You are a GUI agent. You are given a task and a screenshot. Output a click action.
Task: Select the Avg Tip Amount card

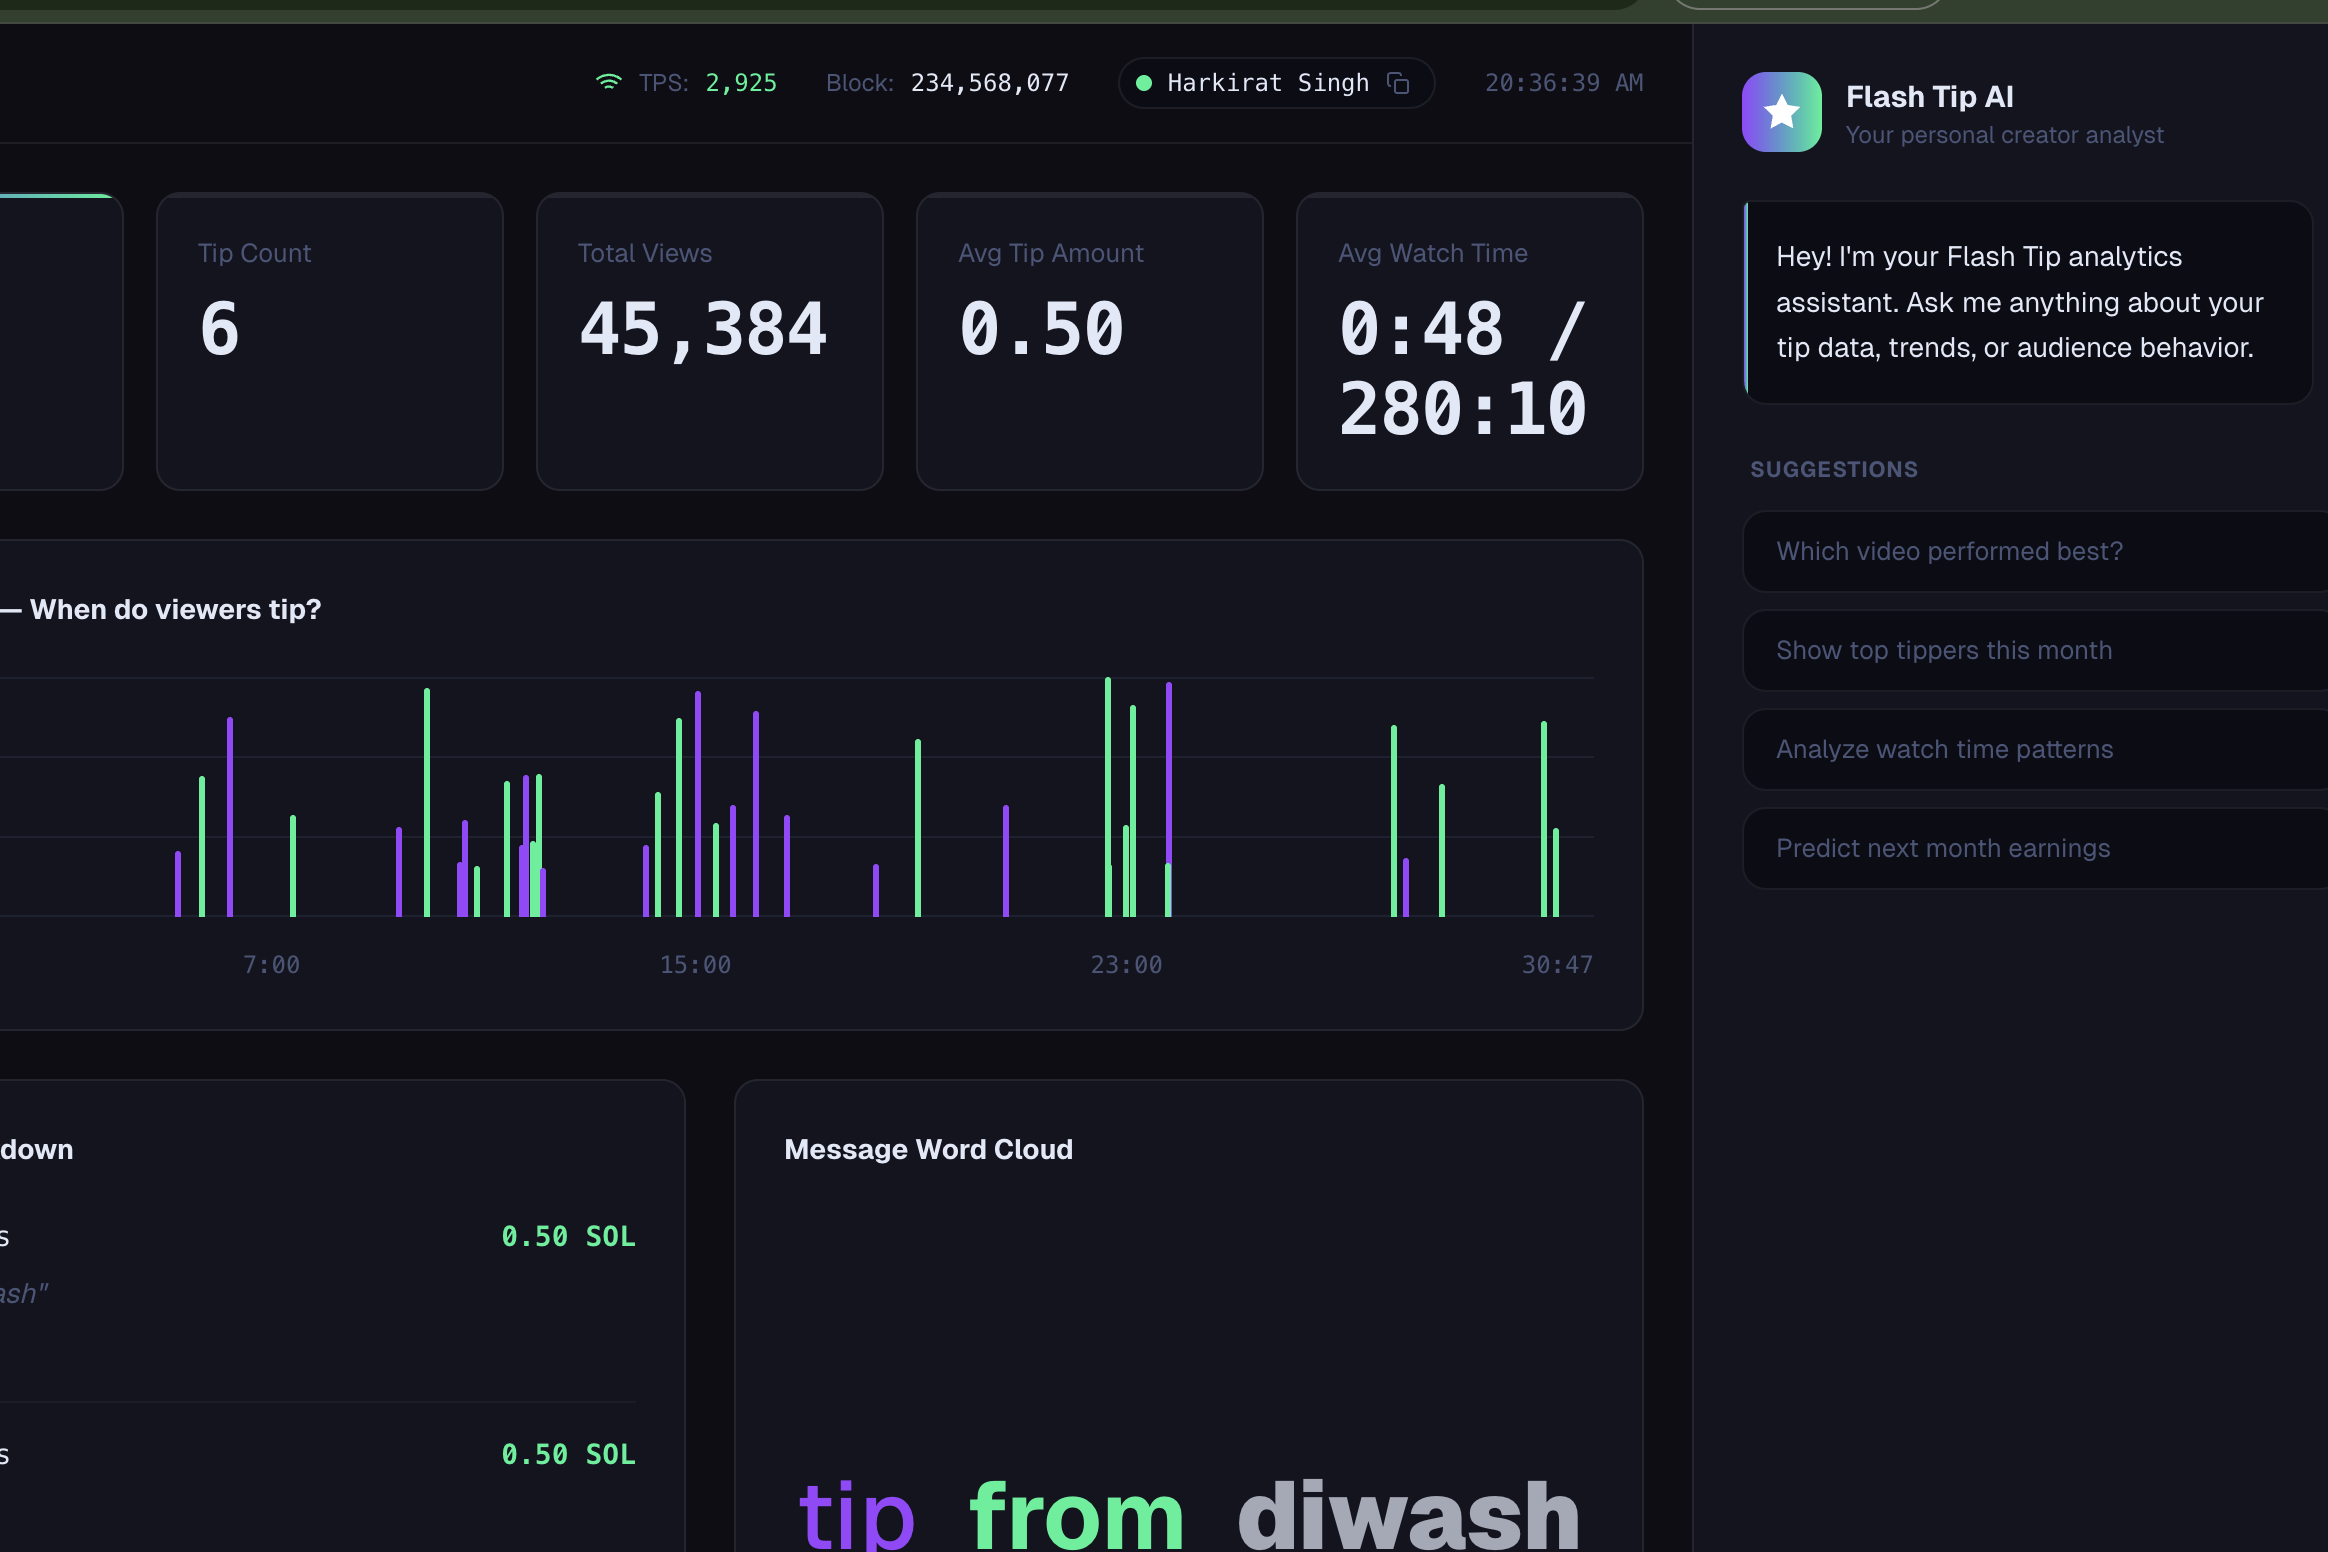point(1089,341)
